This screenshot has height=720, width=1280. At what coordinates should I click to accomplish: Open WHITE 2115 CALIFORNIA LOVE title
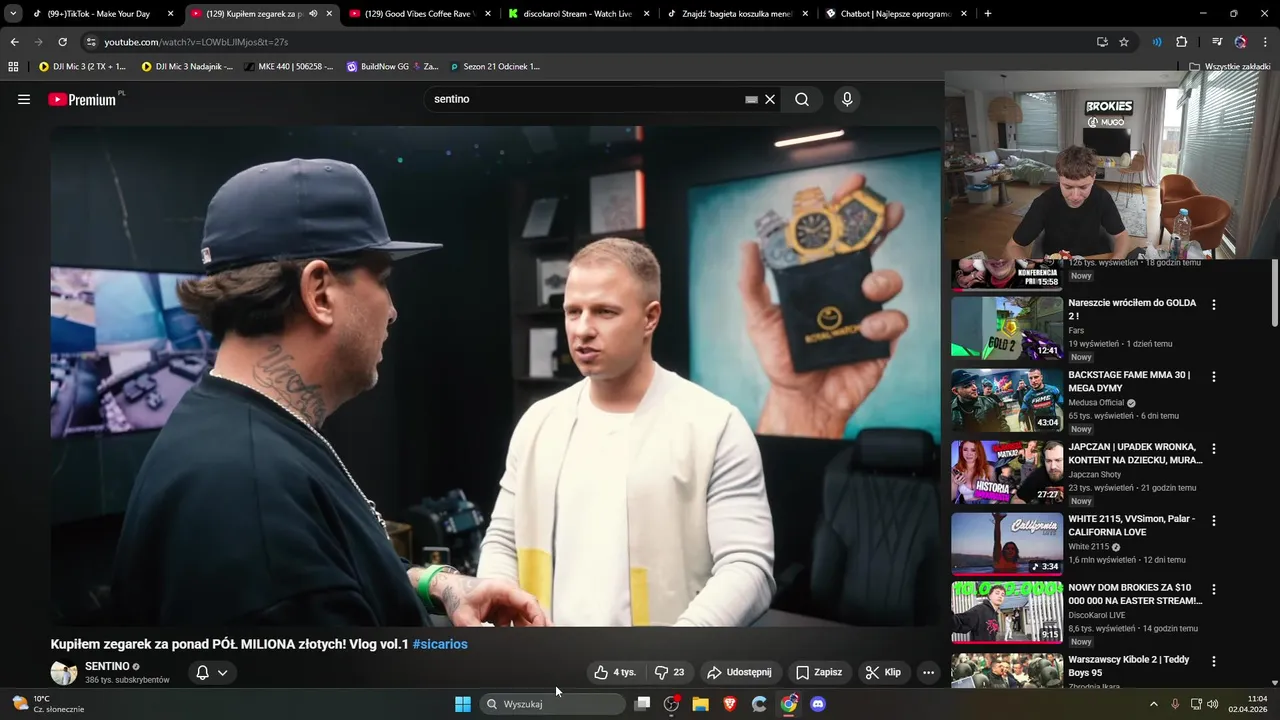1132,525
